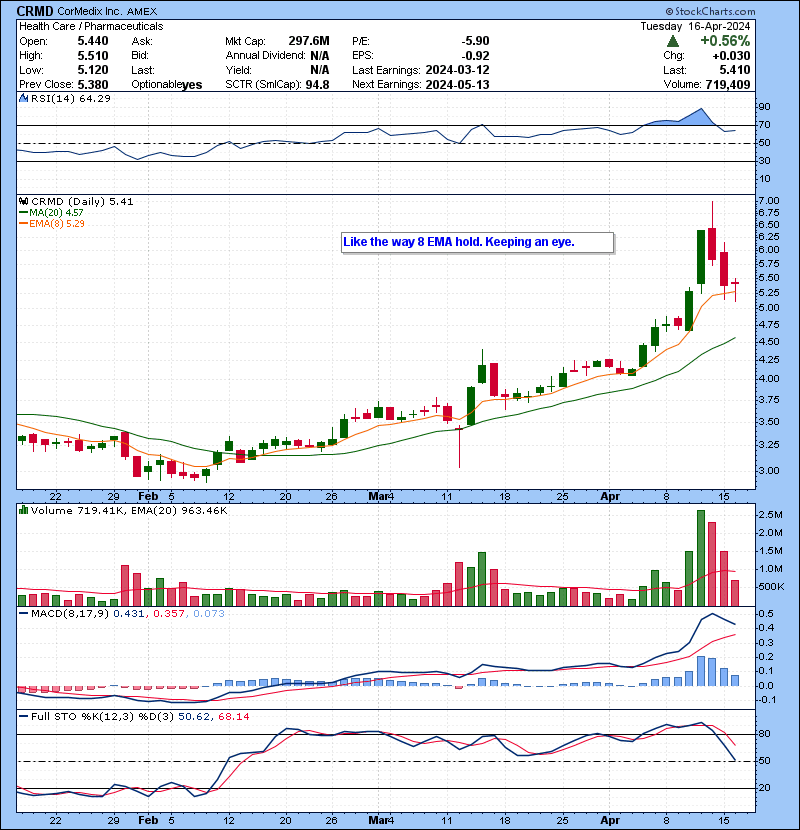Image resolution: width=800 pixels, height=830 pixels.
Task: Click the CRMD ticker symbol title
Action: (x=35, y=11)
